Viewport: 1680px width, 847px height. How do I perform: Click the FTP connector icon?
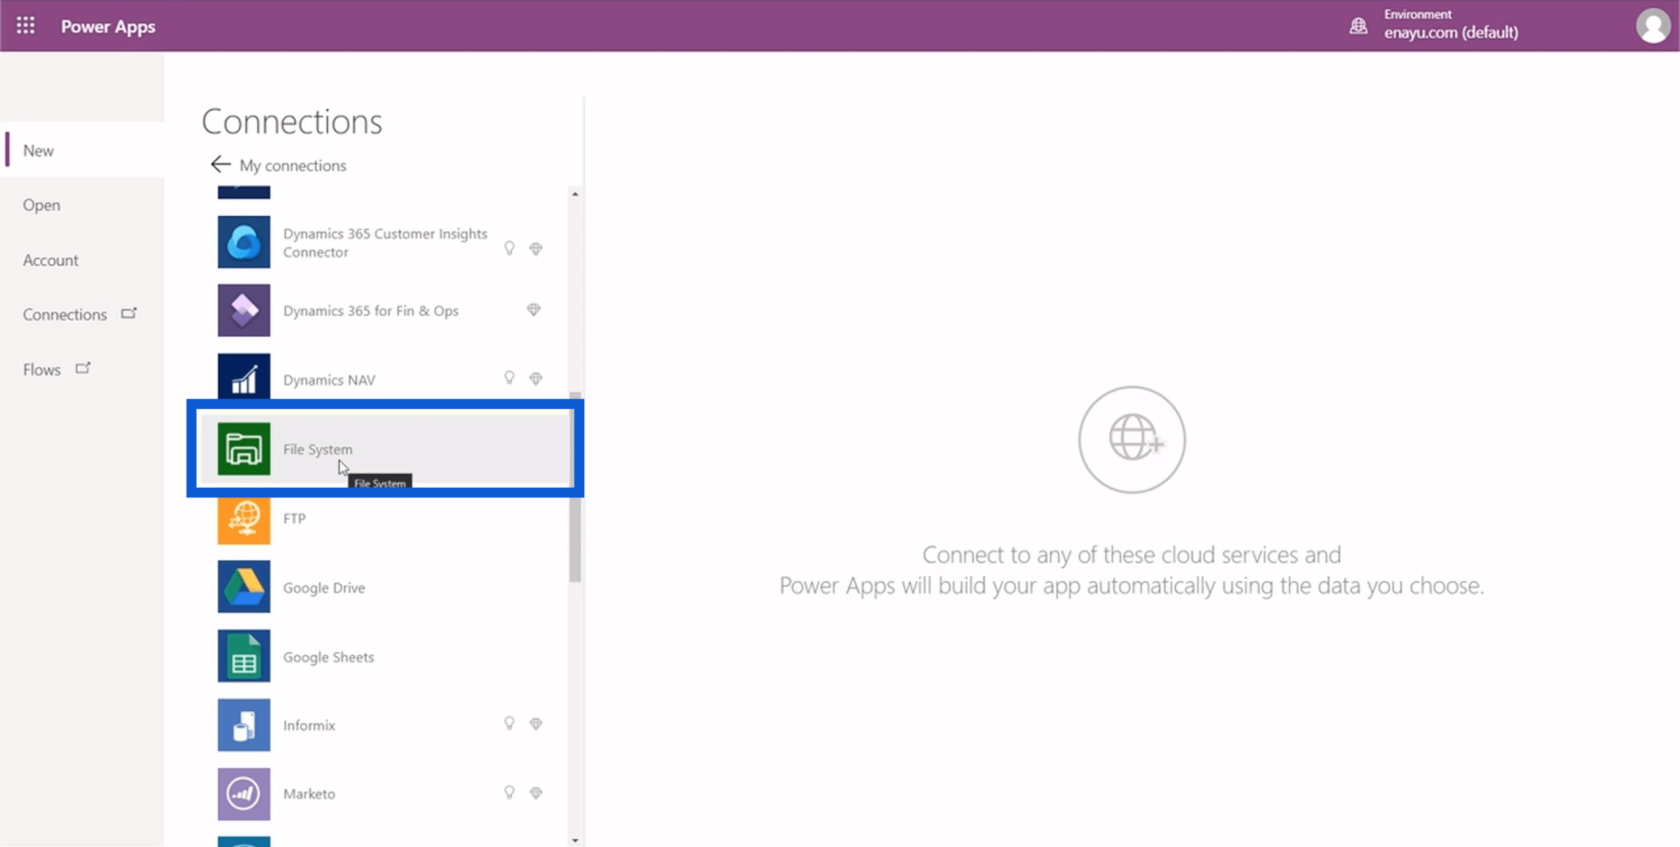(x=244, y=518)
